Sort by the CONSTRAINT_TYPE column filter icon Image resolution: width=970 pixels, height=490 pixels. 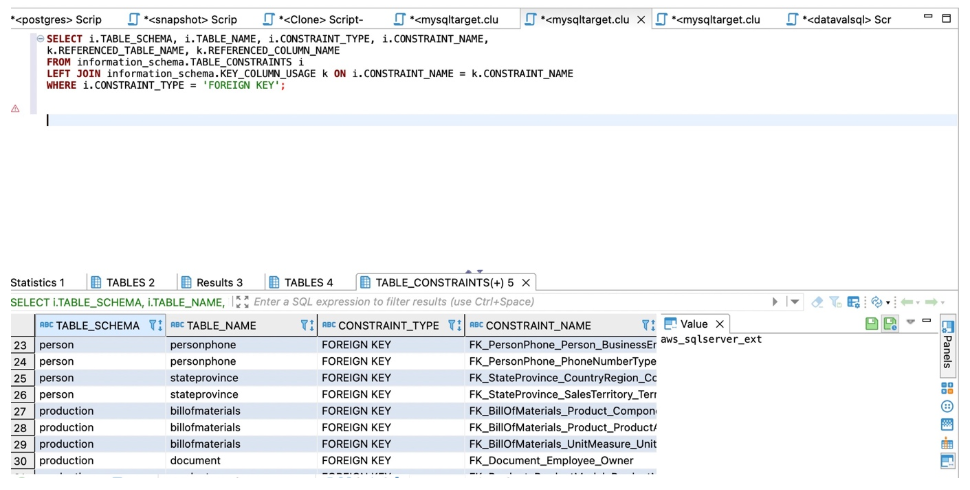click(455, 325)
